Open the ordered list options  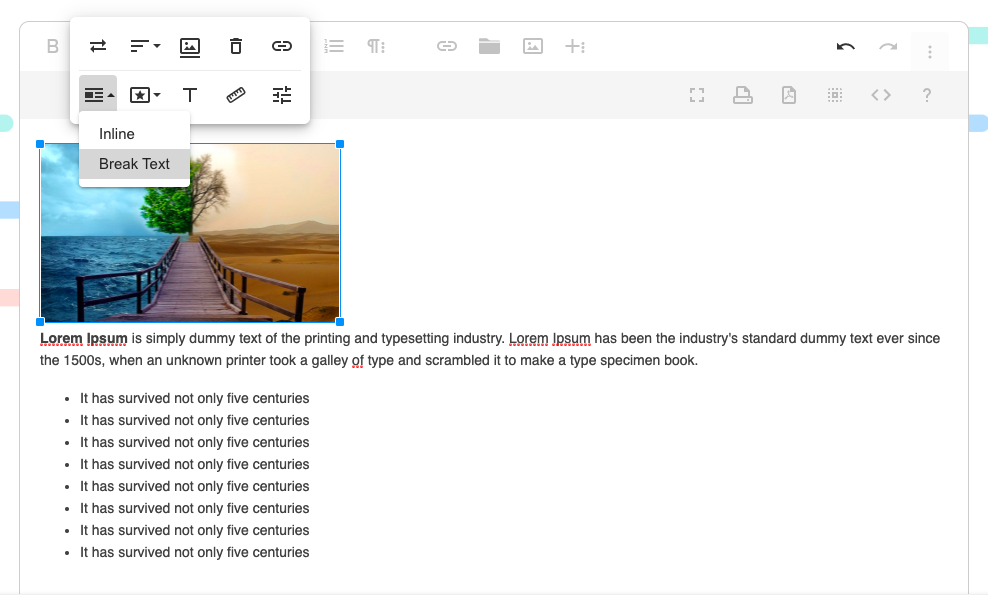coord(333,46)
